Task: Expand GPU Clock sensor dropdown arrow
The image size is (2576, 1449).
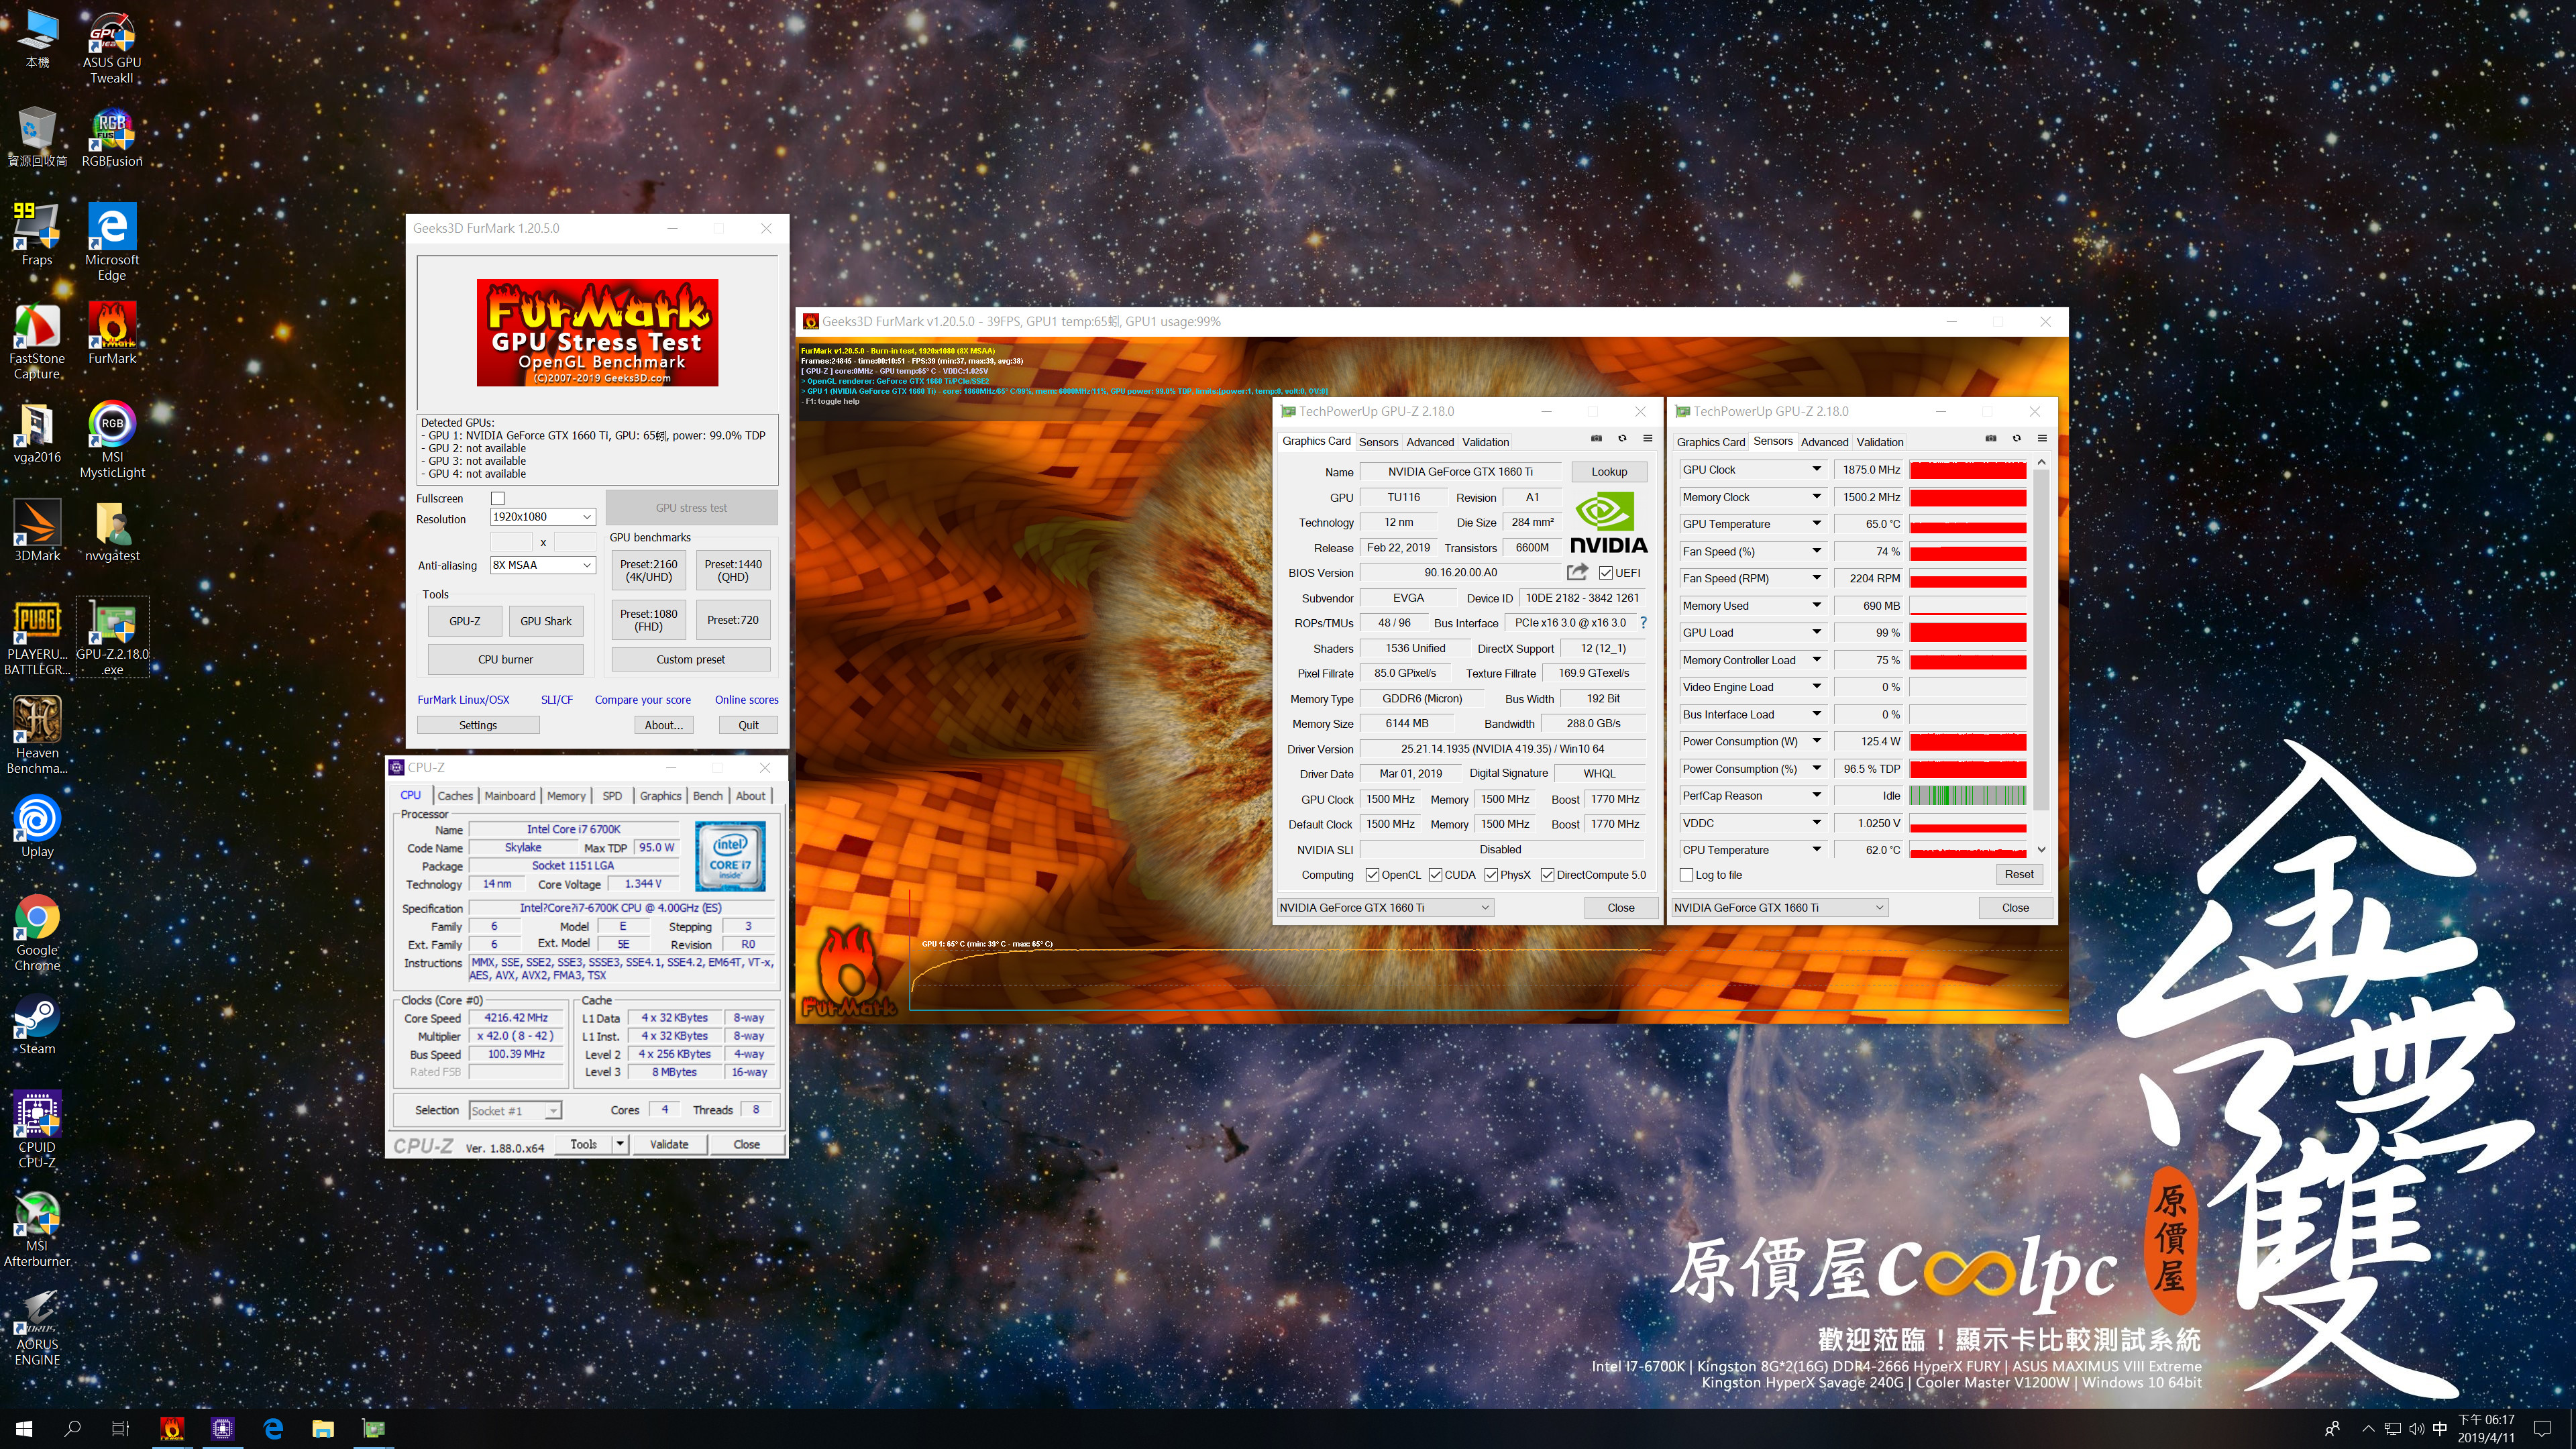Action: click(x=1816, y=469)
